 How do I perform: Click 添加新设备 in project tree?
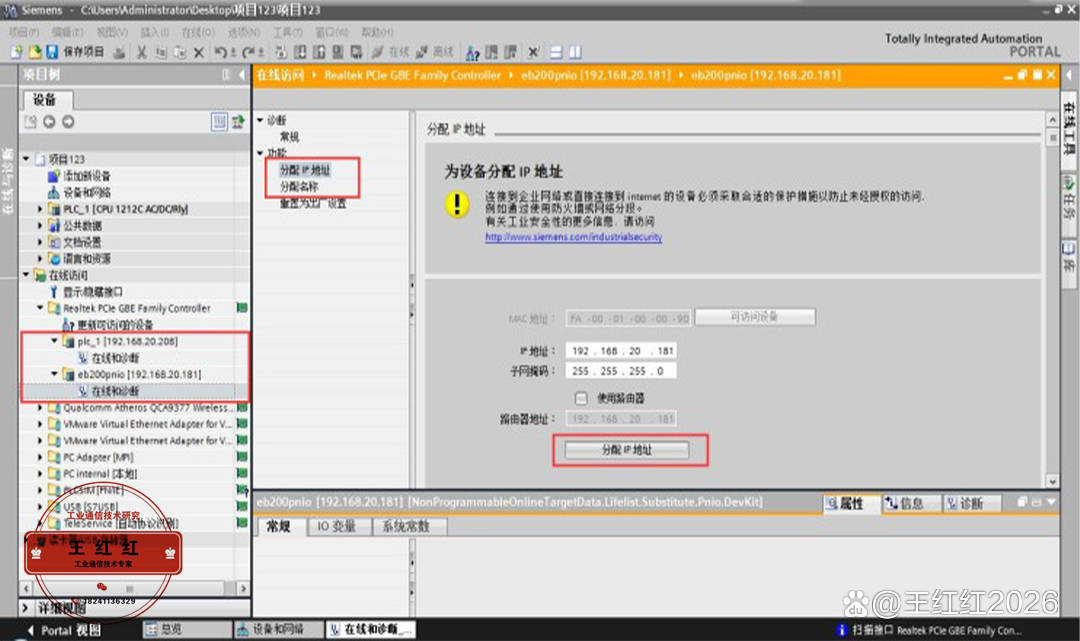coord(87,176)
